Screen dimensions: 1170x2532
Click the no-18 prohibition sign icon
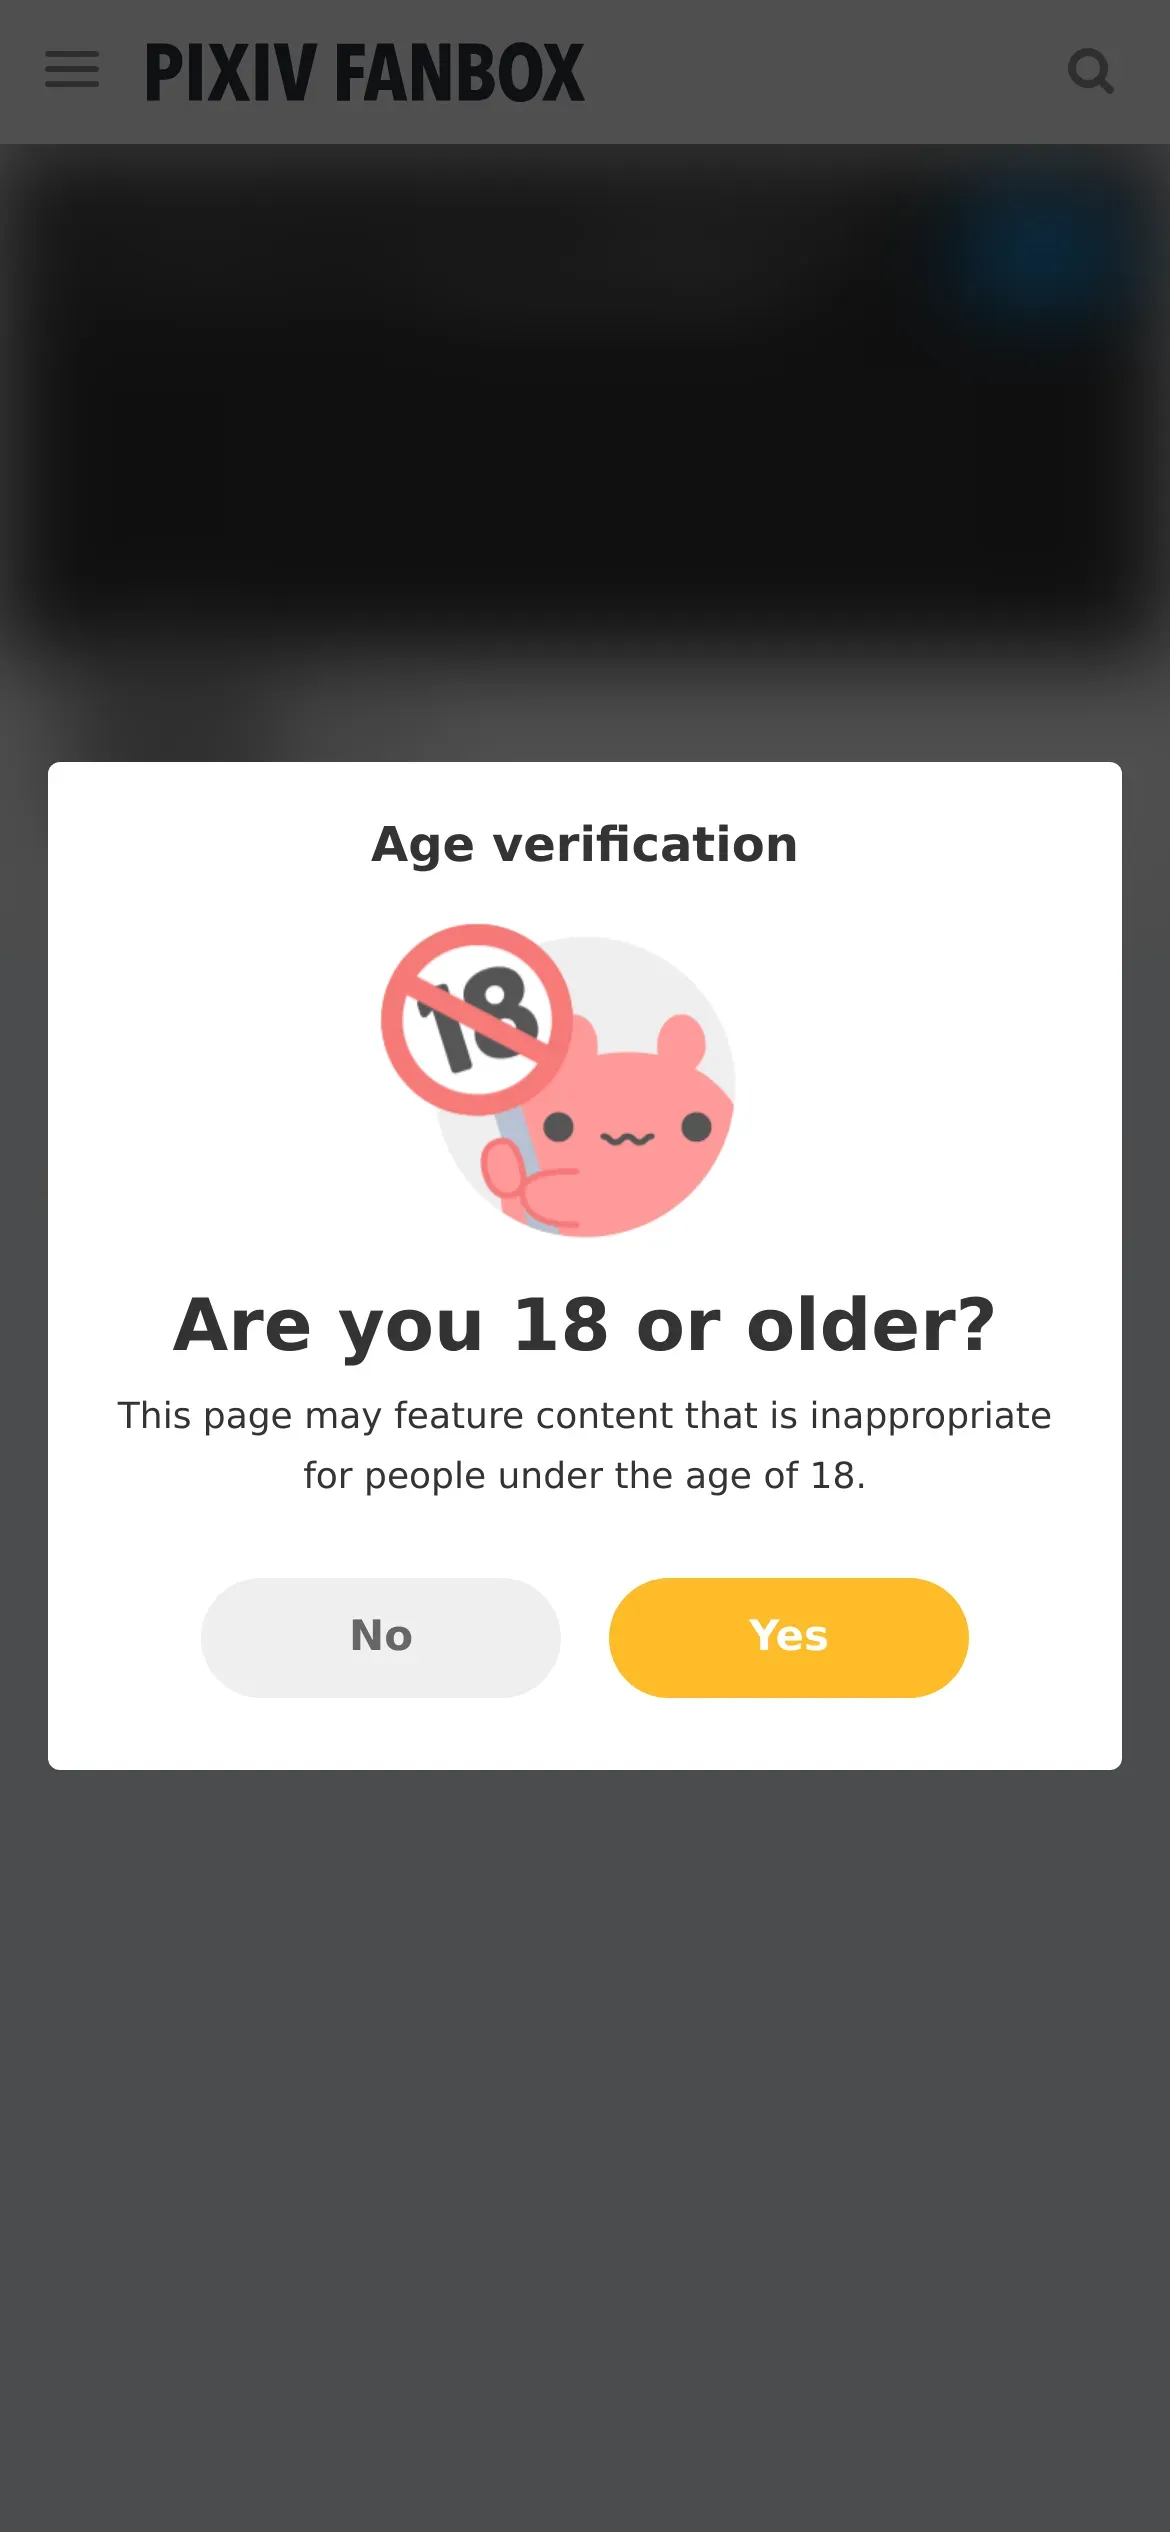(x=477, y=1019)
